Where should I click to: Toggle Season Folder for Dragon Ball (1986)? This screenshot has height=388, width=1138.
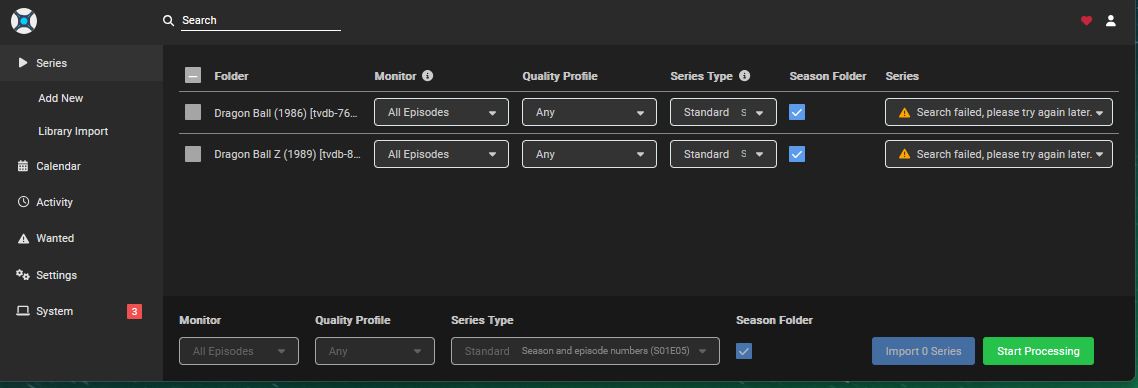click(x=797, y=112)
